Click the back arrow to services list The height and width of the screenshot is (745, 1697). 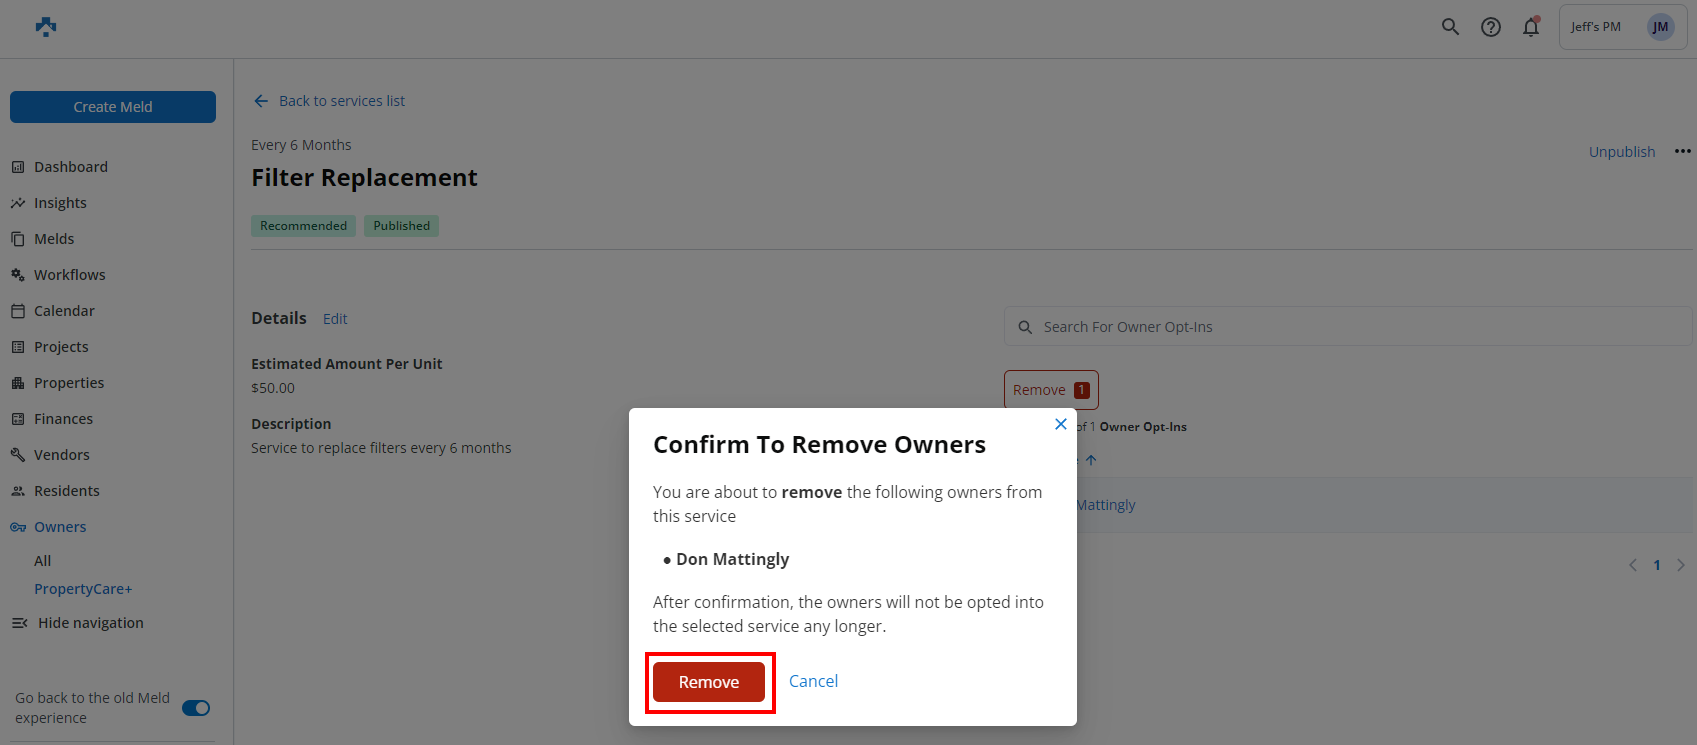[261, 101]
